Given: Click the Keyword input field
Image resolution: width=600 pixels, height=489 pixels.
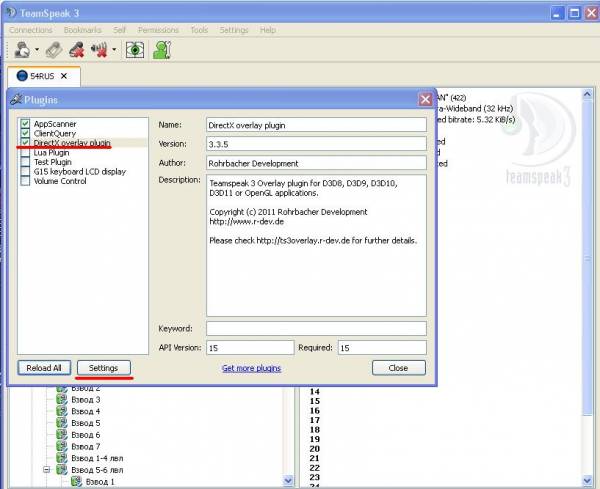Looking at the screenshot, I should click(316, 328).
